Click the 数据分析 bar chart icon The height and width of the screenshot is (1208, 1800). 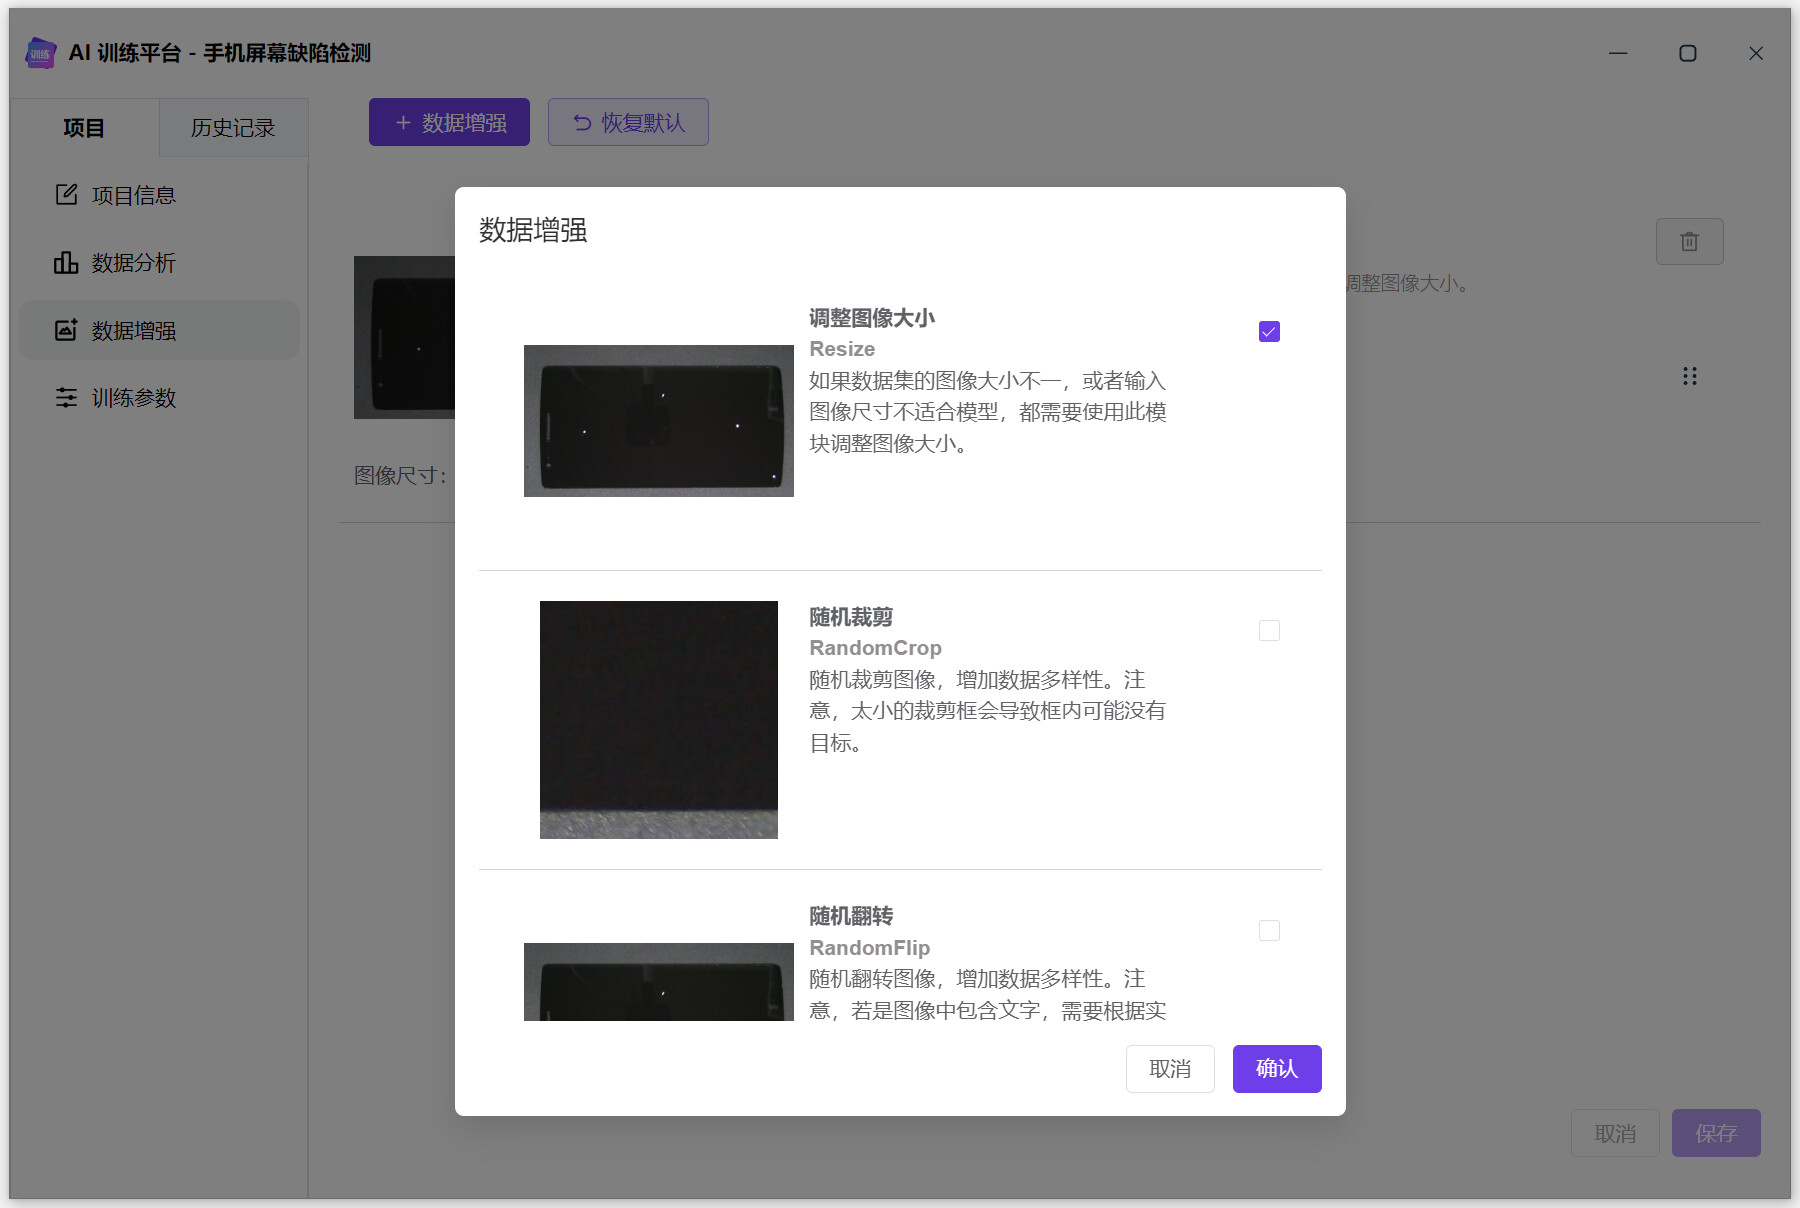66,262
